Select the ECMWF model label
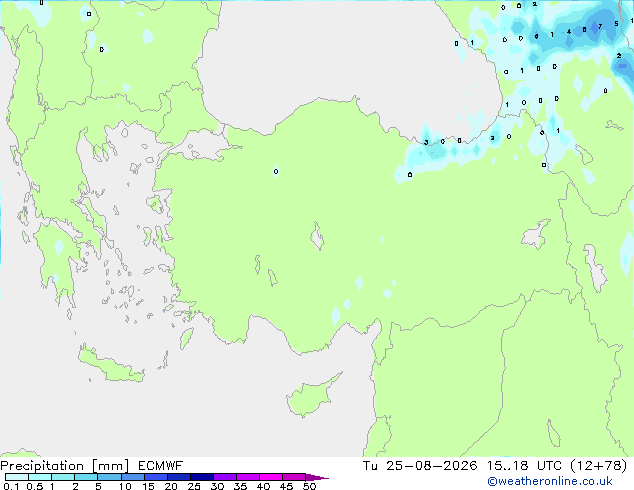The image size is (634, 490). click(x=161, y=466)
